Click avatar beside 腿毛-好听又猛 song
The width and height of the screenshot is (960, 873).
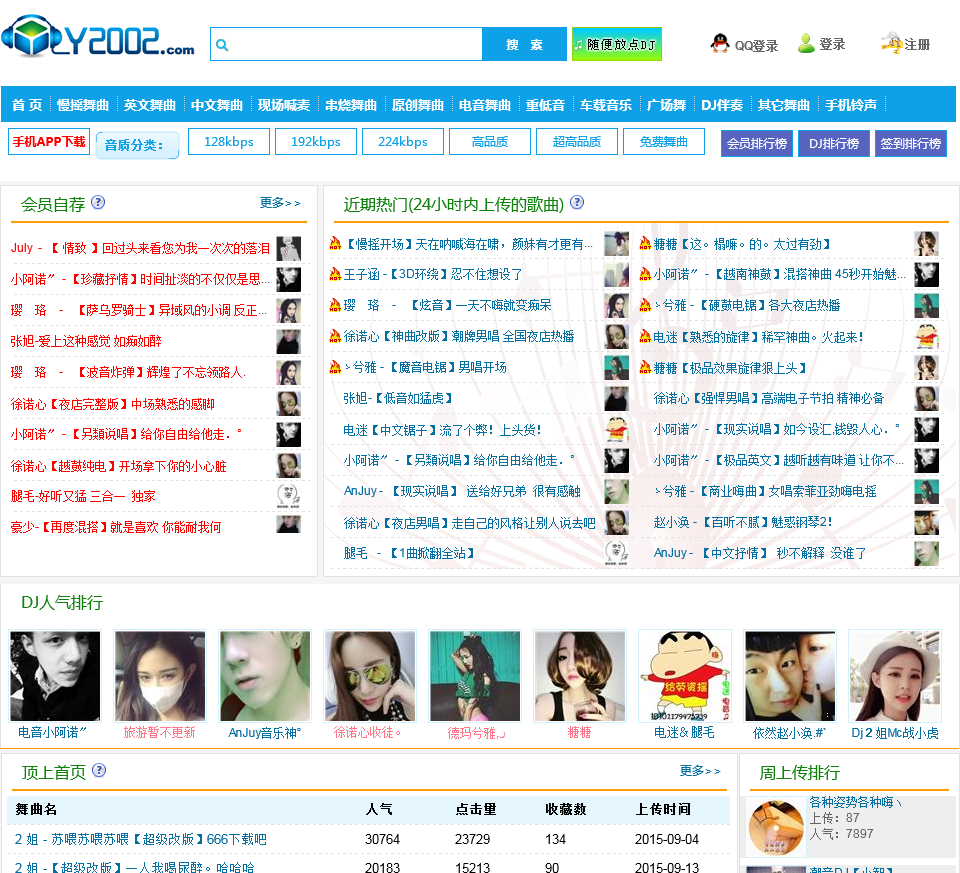[x=288, y=496]
